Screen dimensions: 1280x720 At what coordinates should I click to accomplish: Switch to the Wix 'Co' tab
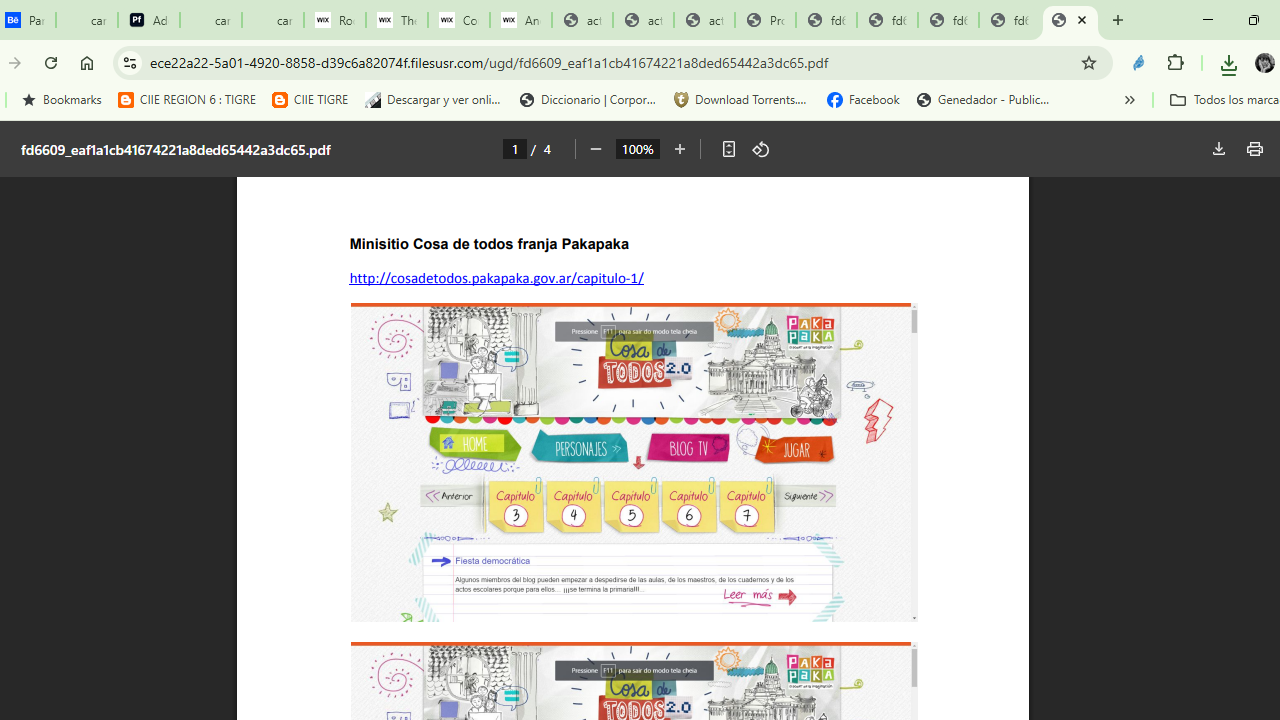tap(459, 20)
